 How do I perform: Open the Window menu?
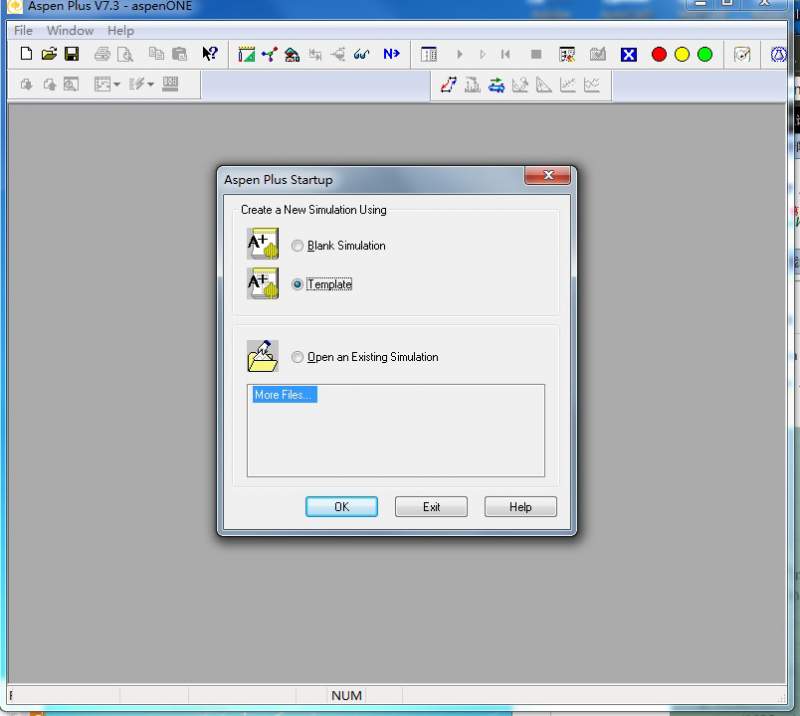coord(70,31)
